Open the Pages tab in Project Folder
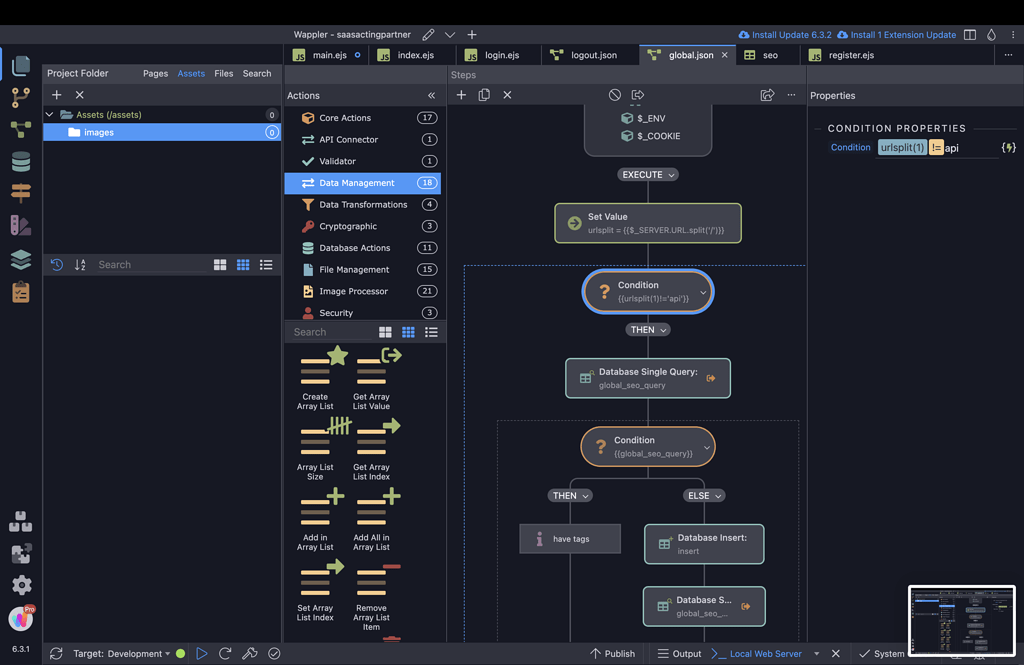This screenshot has height=665, width=1024. click(x=155, y=73)
